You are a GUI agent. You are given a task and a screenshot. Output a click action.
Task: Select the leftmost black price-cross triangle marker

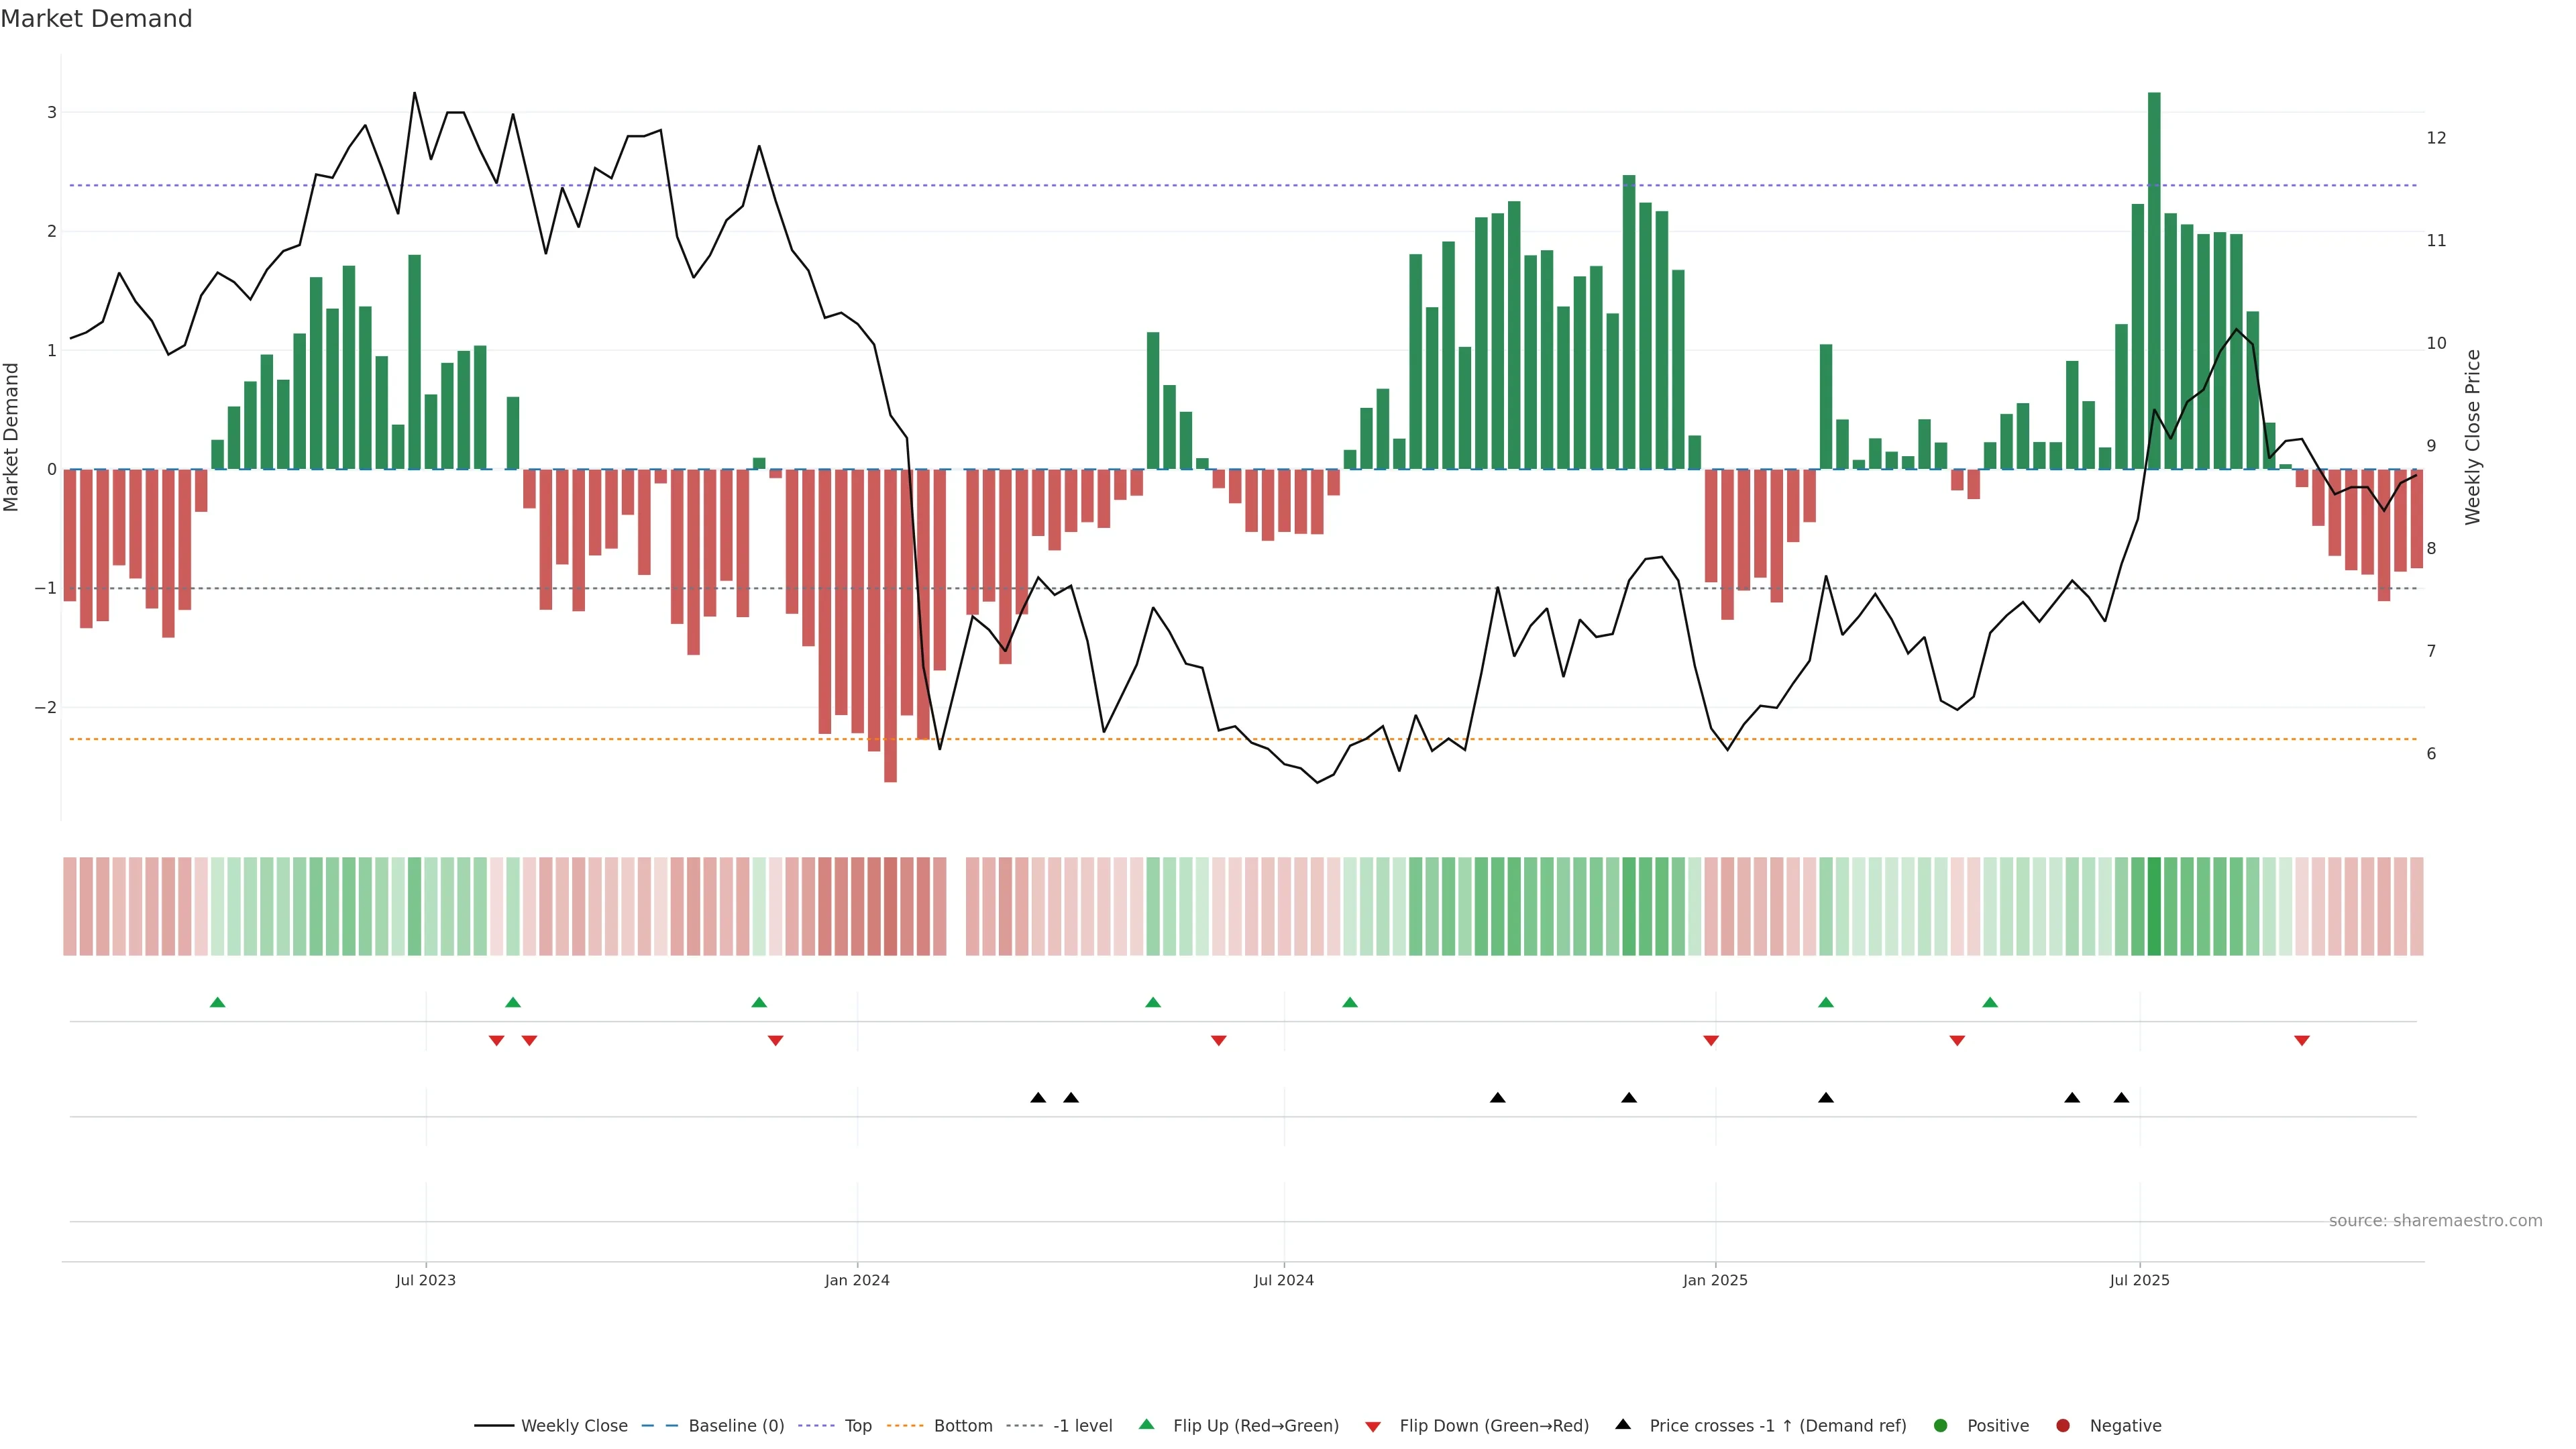1038,1098
